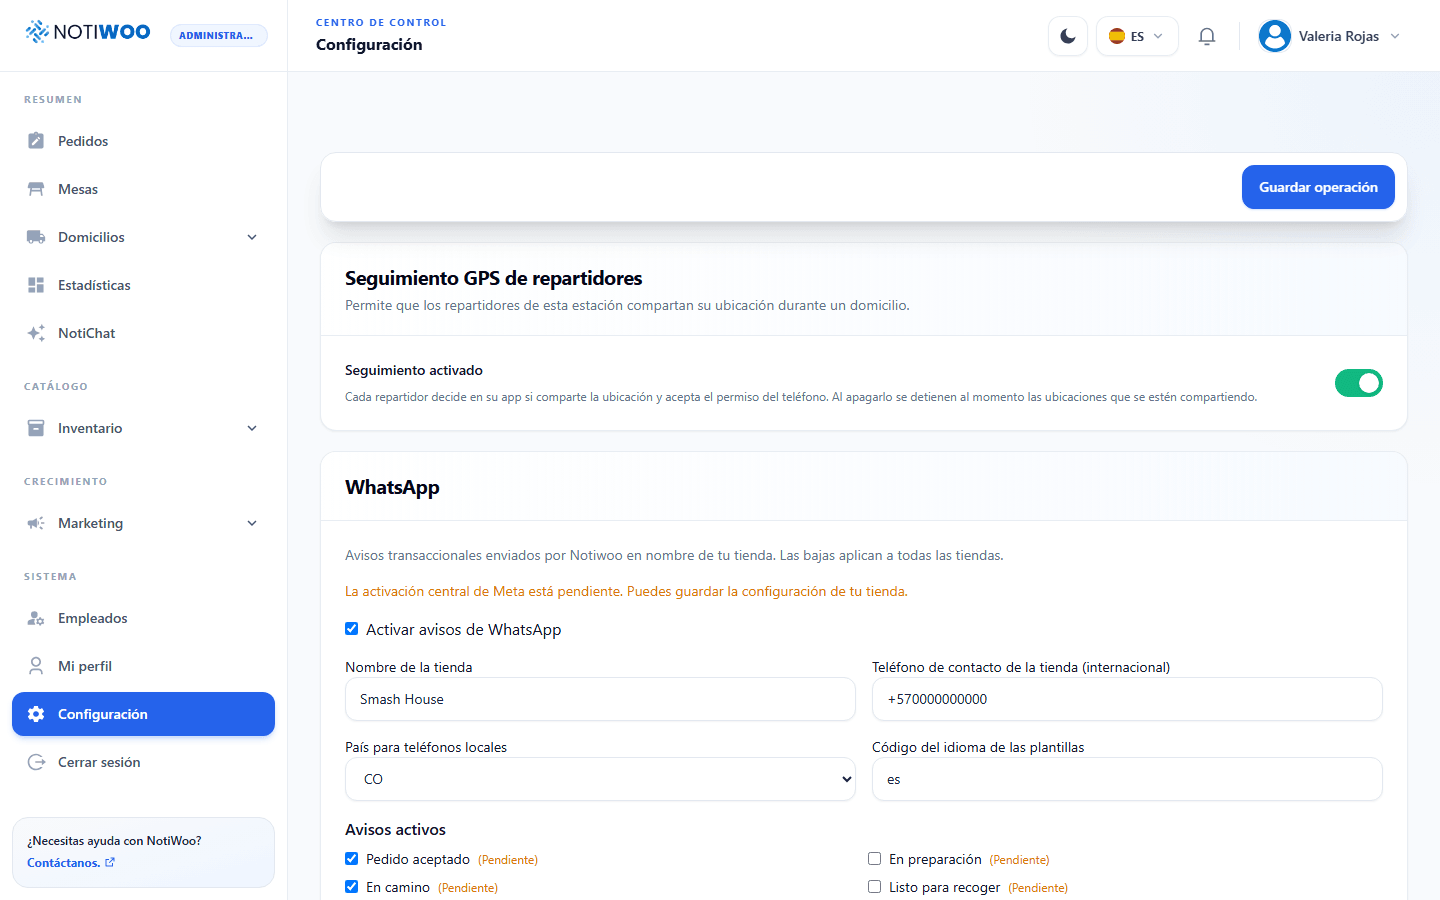Uncheck Activar avisos de WhatsApp

pos(352,629)
